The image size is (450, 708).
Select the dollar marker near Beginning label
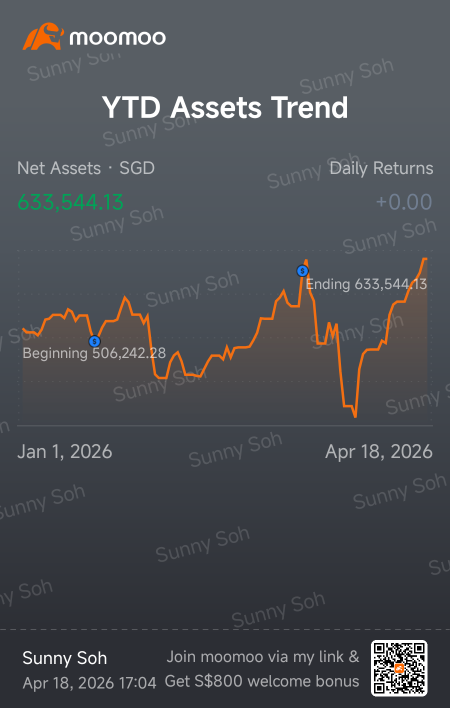(x=94, y=341)
